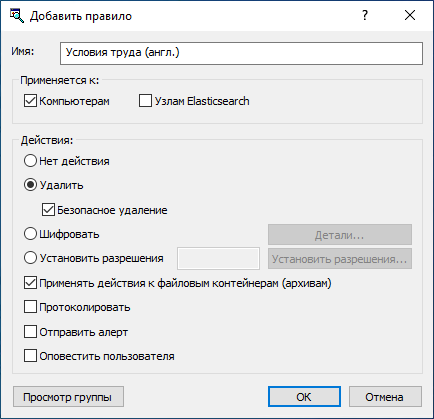Select the Удалить radio option

[30, 185]
